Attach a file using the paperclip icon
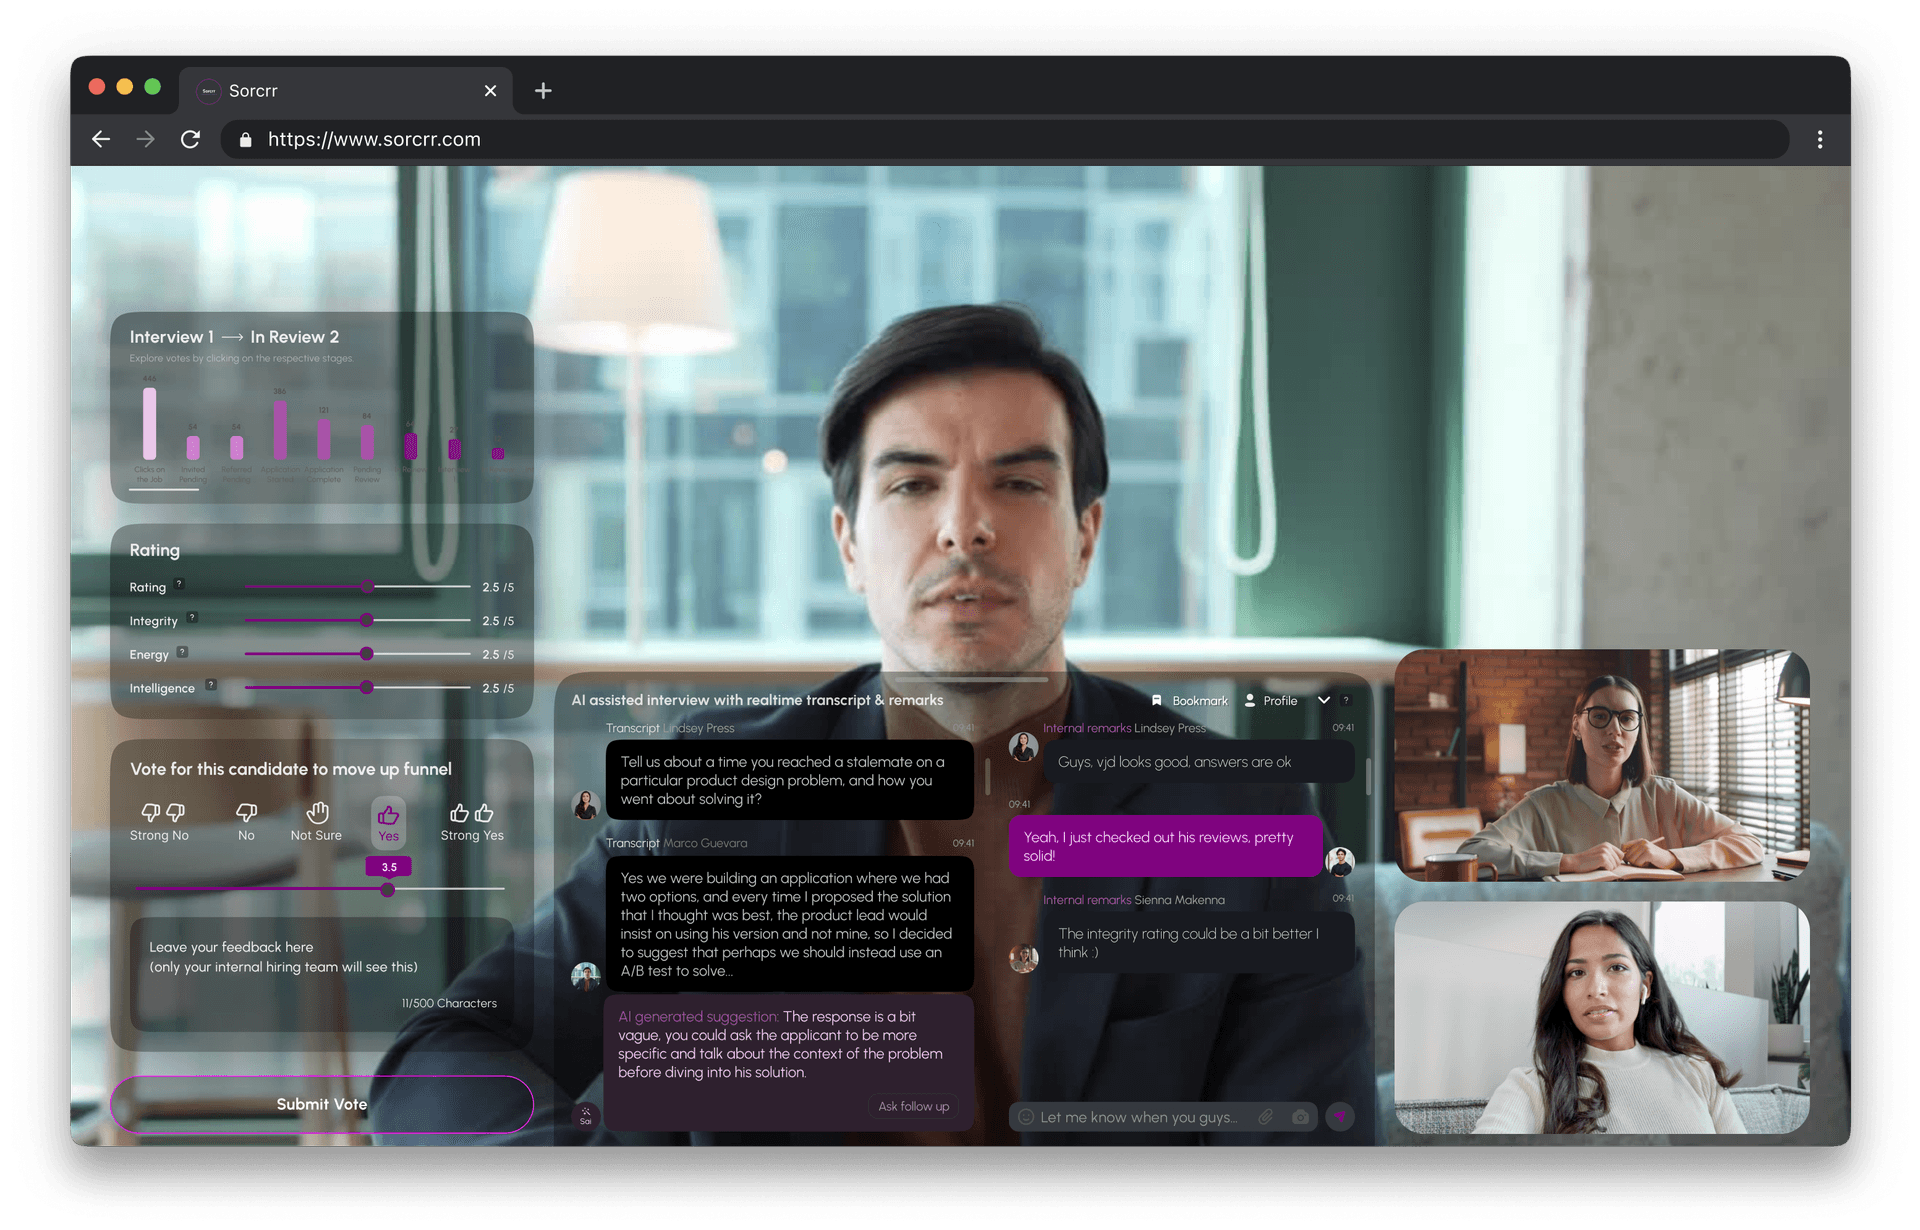 pyautogui.click(x=1266, y=1117)
